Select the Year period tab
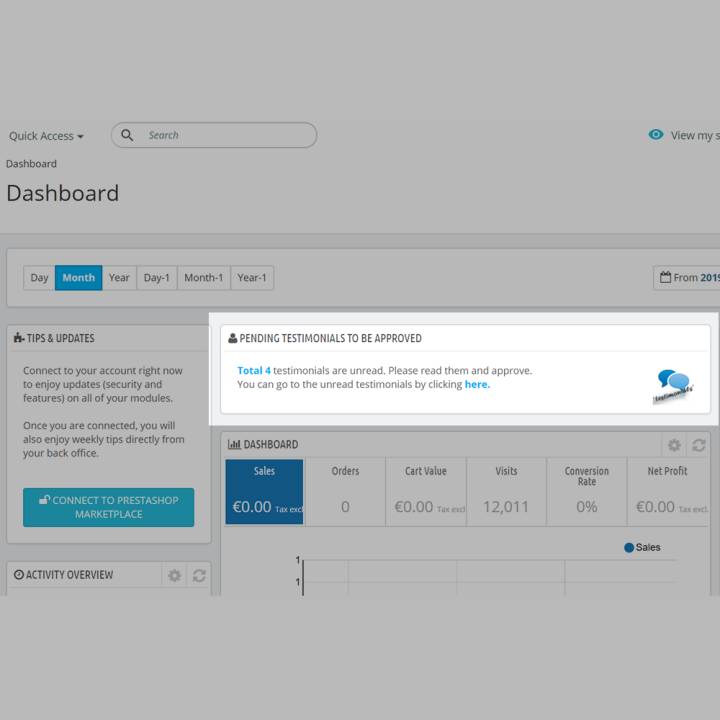The image size is (720, 720). pyautogui.click(x=119, y=278)
